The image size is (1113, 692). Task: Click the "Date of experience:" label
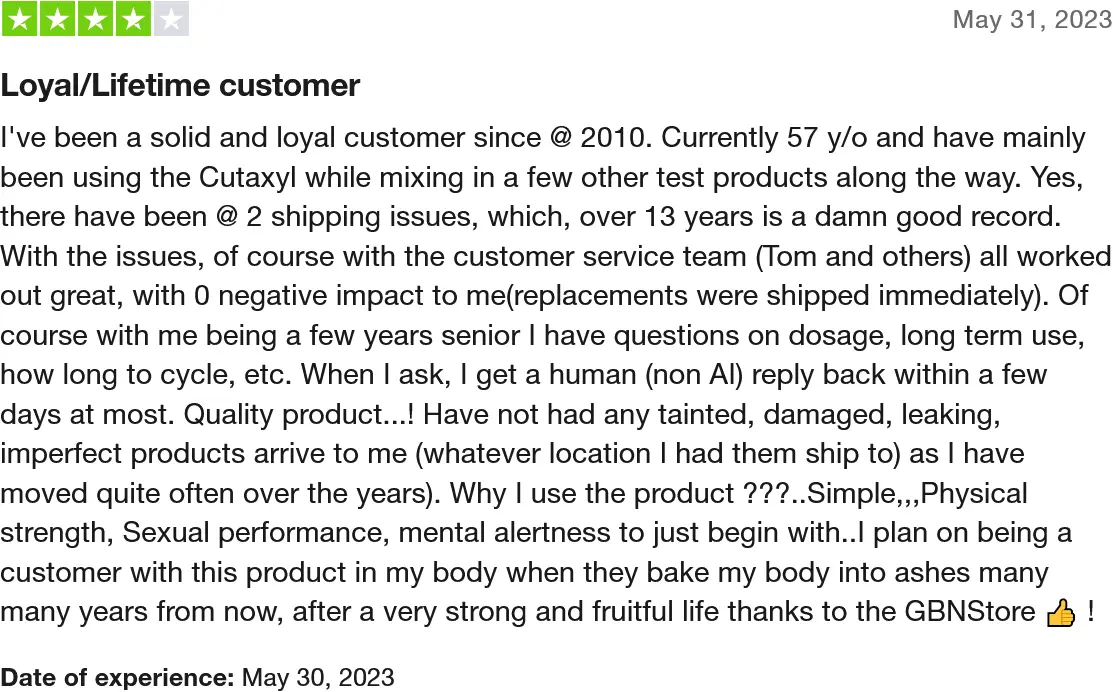coord(117,677)
